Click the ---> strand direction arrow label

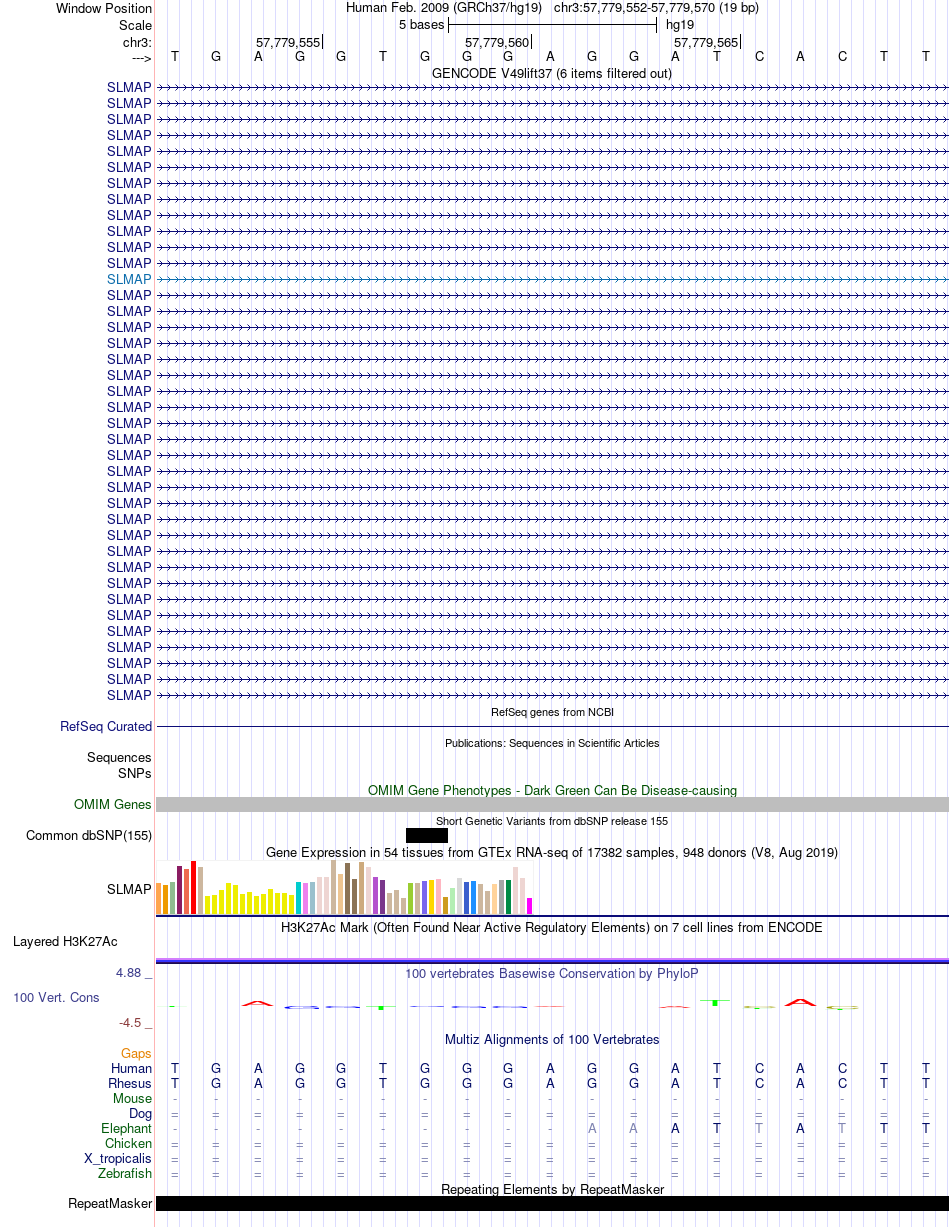pyautogui.click(x=141, y=58)
